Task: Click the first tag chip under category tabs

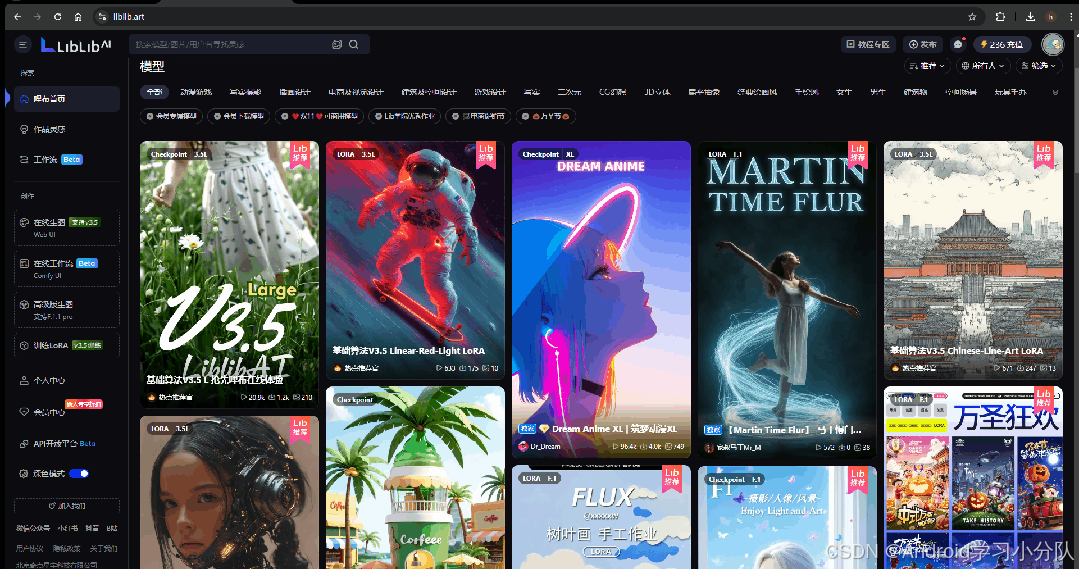Action: (x=171, y=116)
